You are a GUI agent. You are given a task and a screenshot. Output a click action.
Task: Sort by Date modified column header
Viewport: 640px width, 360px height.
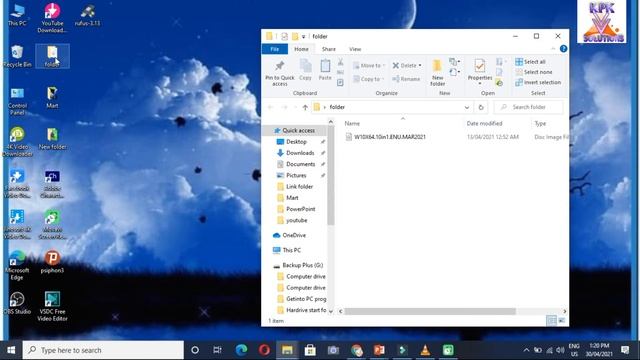pyautogui.click(x=484, y=123)
